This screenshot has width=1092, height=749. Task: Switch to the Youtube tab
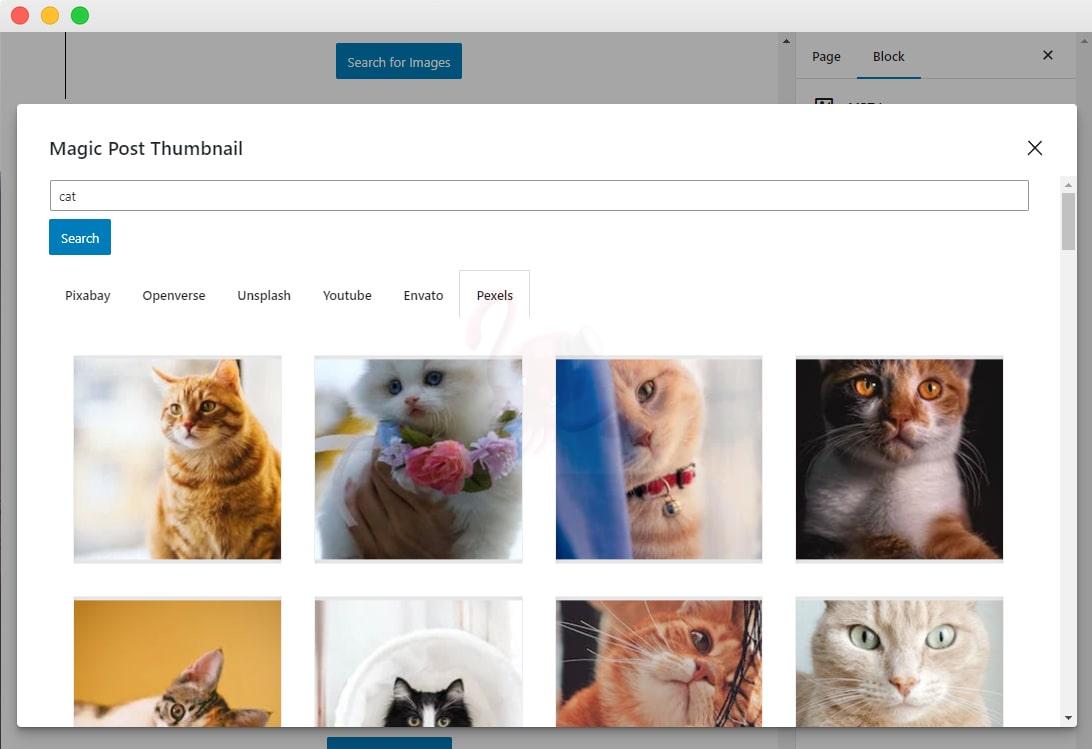coord(347,295)
